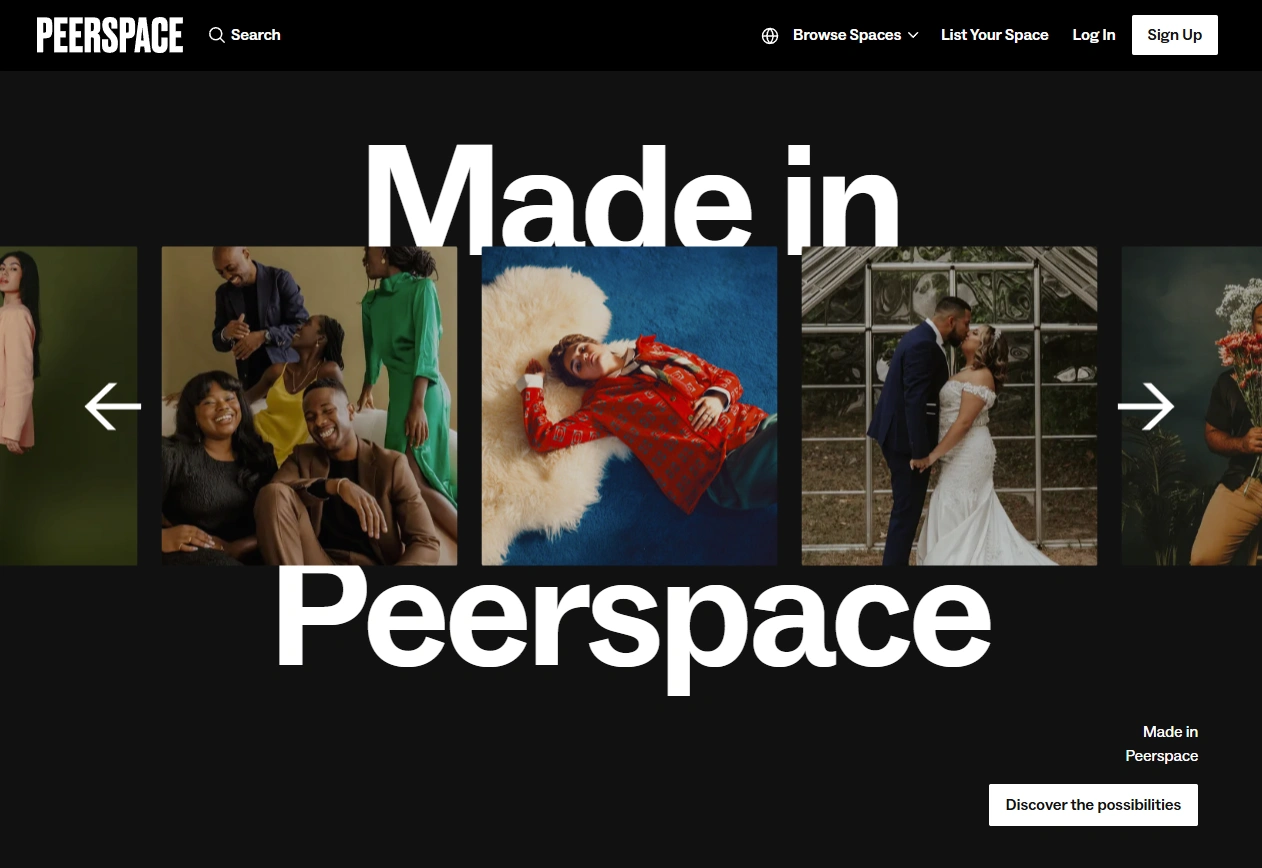Click the small "Made in Peerspace" caption text

click(1162, 744)
